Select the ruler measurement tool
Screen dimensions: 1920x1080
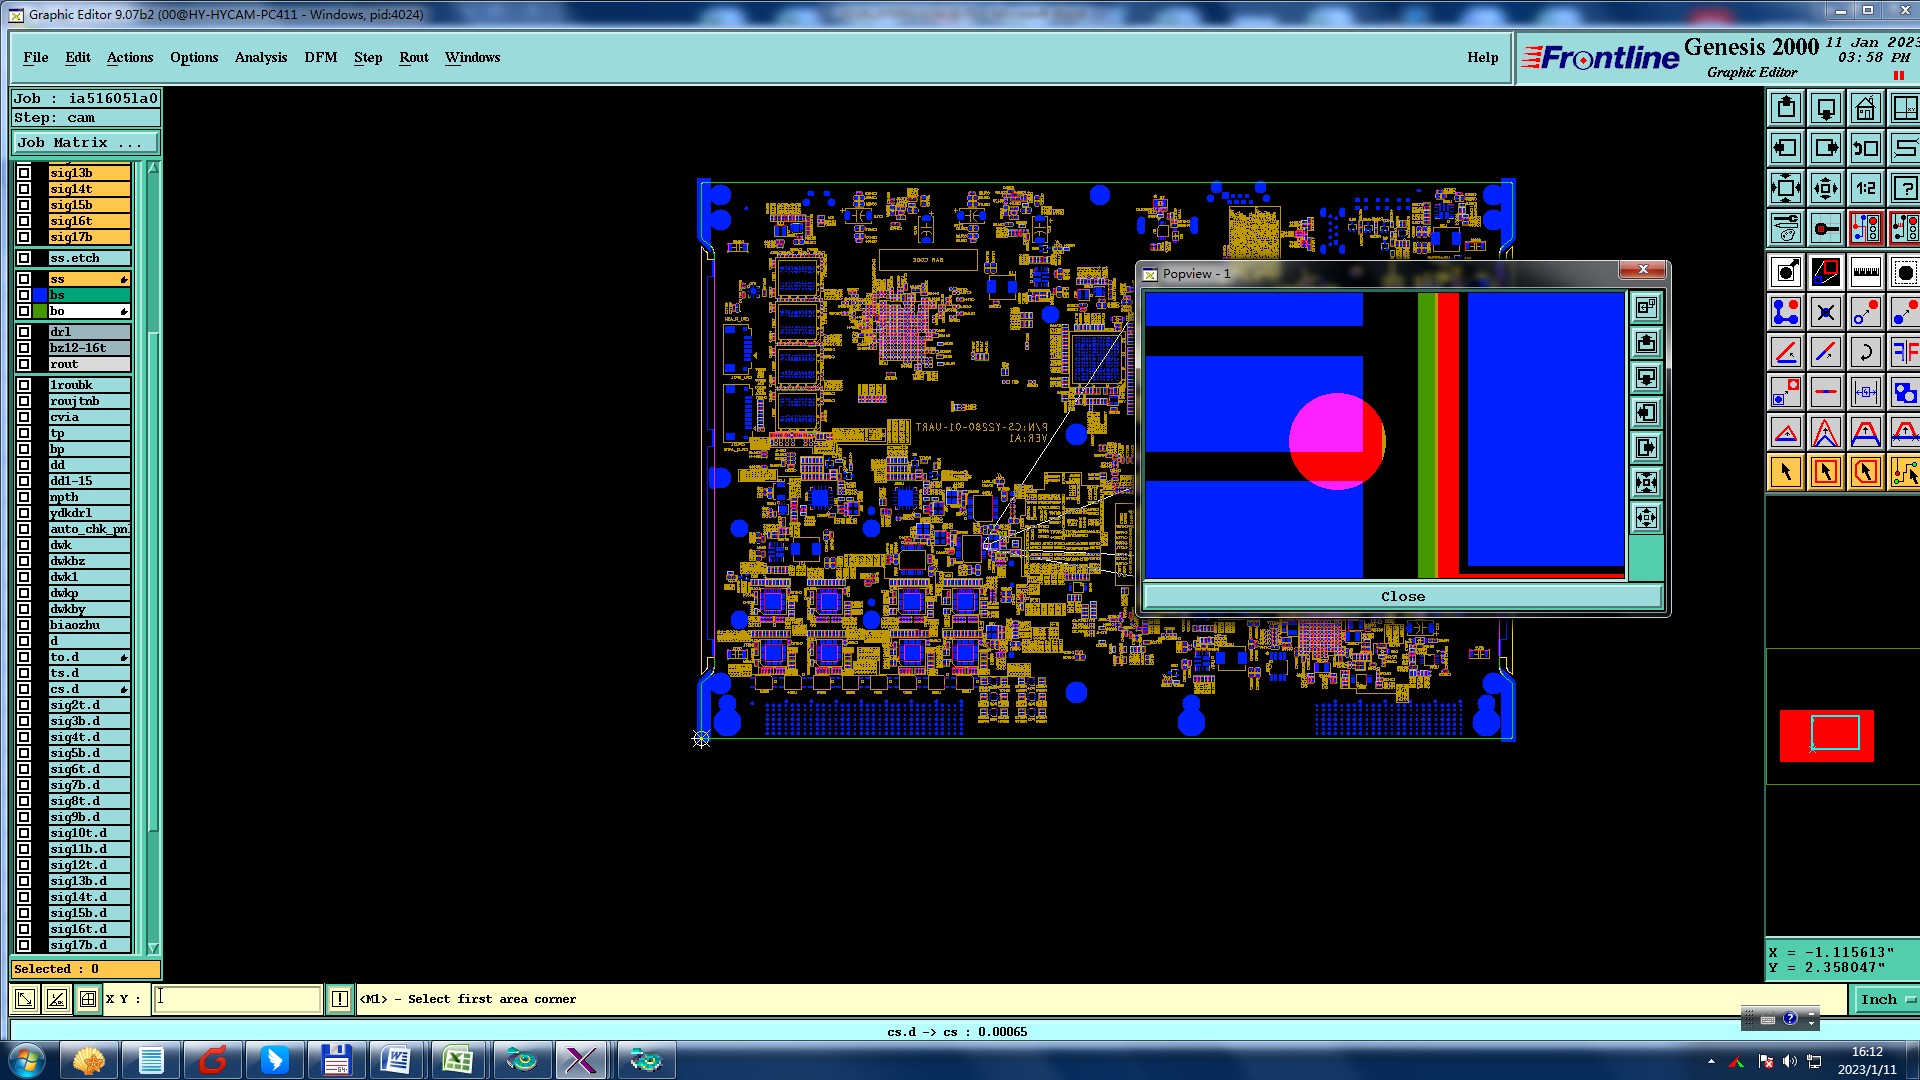point(1865,272)
